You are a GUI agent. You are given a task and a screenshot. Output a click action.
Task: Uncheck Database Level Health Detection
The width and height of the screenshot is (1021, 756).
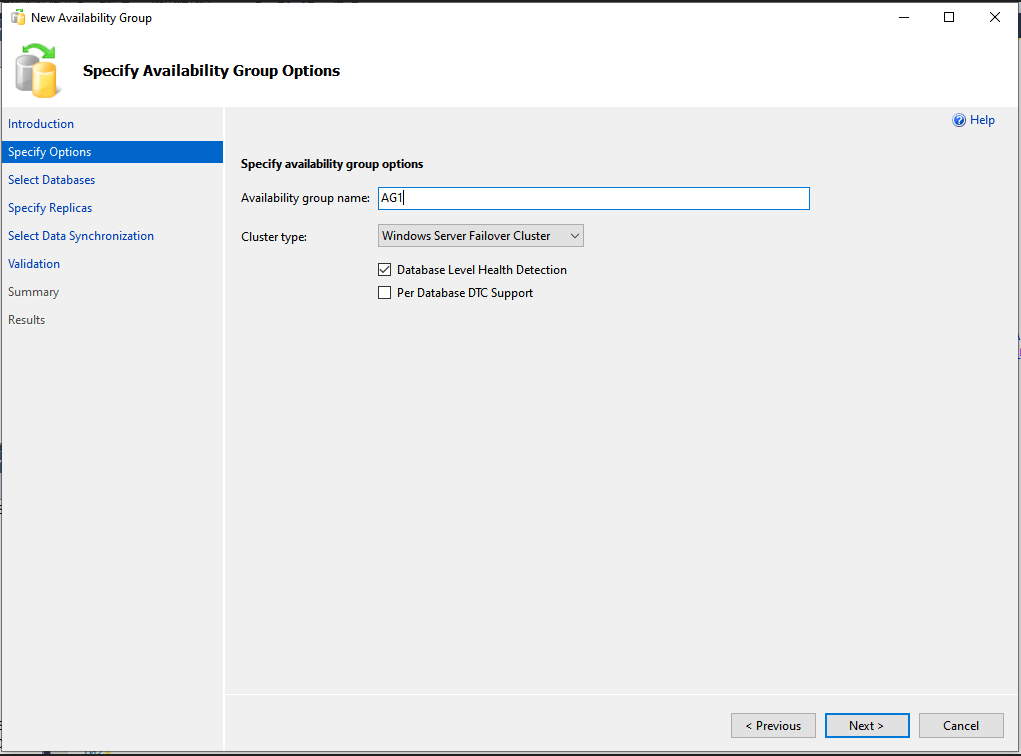click(x=385, y=270)
